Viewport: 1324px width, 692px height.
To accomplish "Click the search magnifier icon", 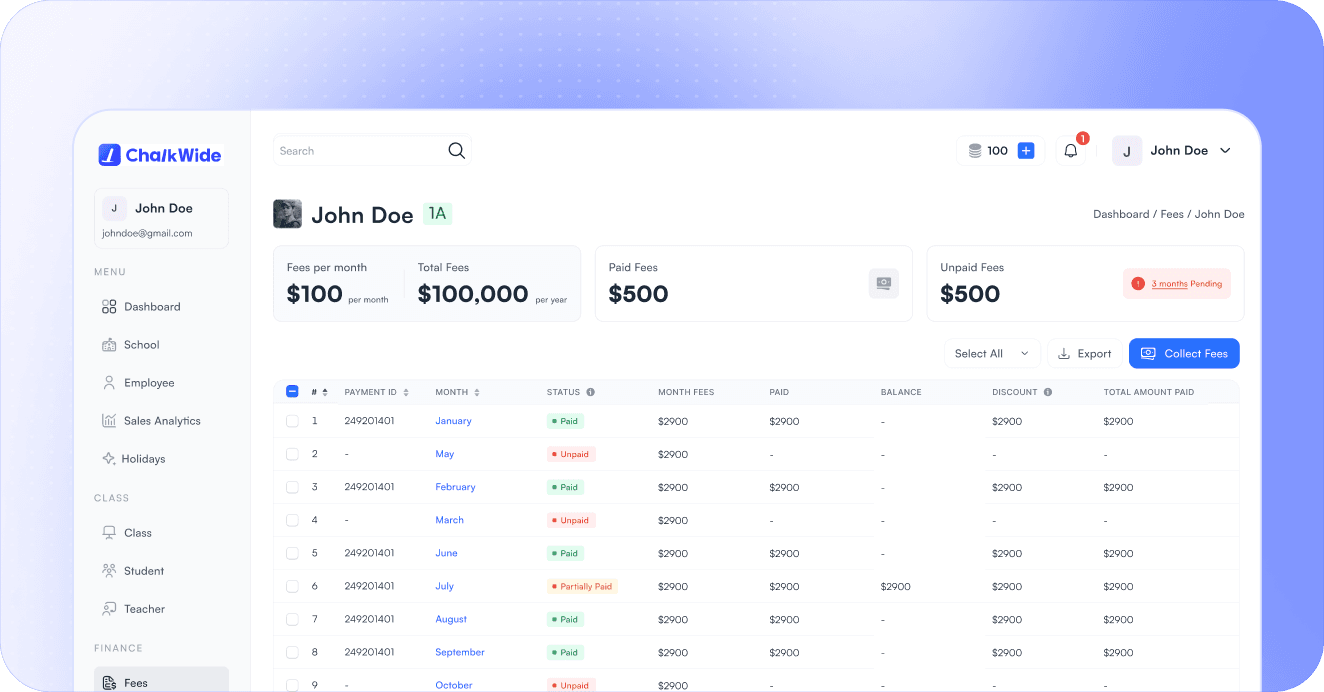I will click(456, 151).
